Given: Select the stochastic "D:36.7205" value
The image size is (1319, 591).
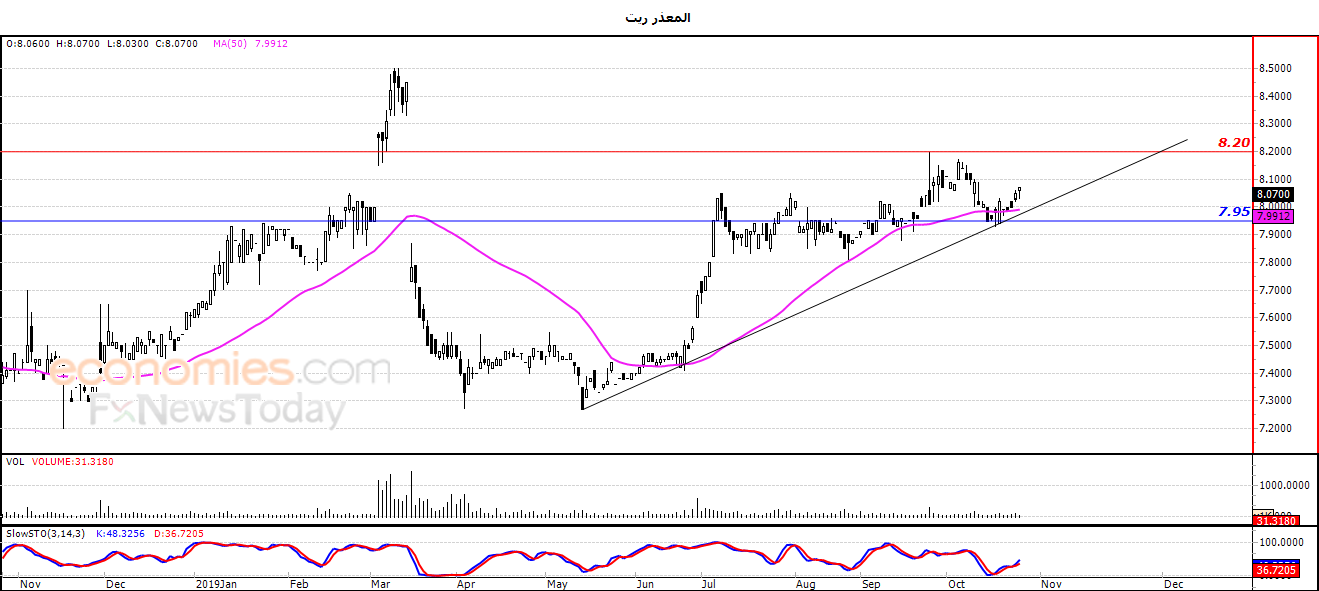Looking at the screenshot, I should tap(178, 534).
